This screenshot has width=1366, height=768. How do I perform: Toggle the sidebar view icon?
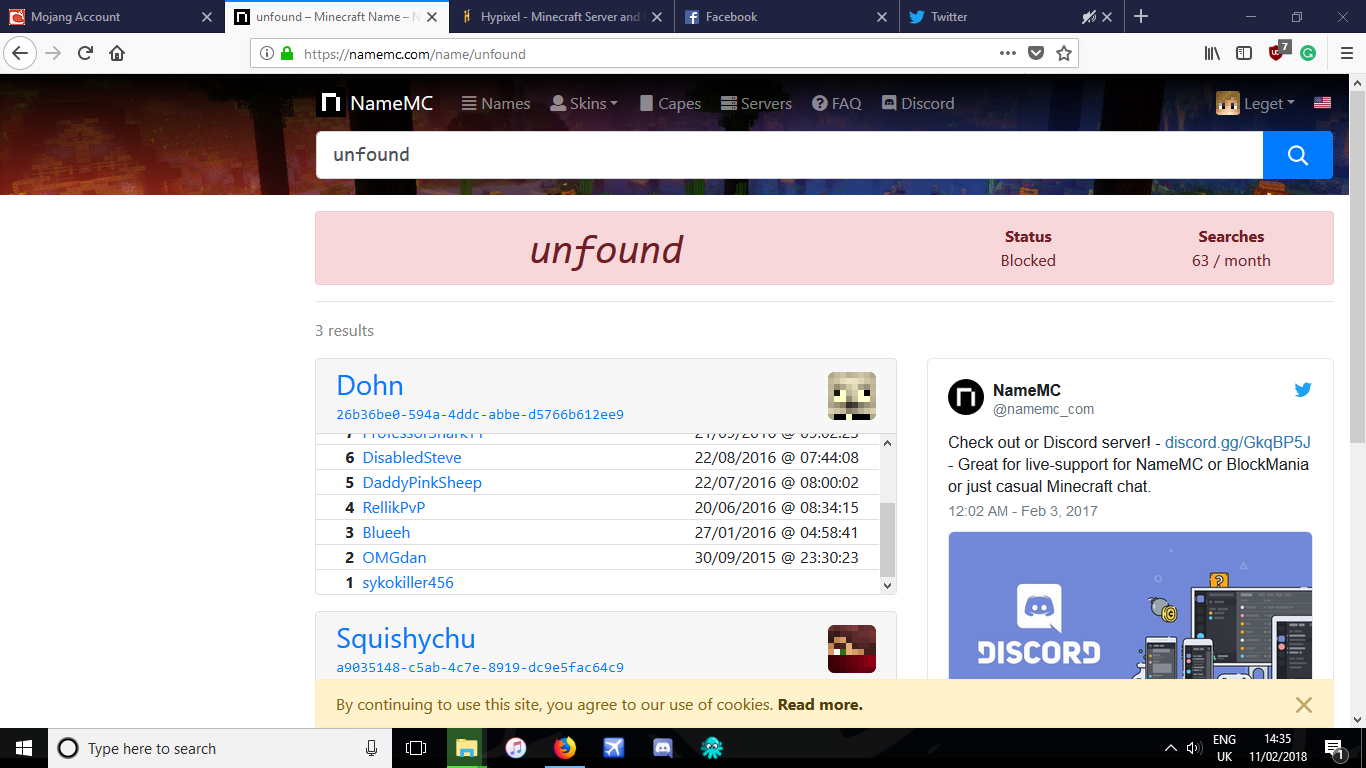click(x=1243, y=54)
